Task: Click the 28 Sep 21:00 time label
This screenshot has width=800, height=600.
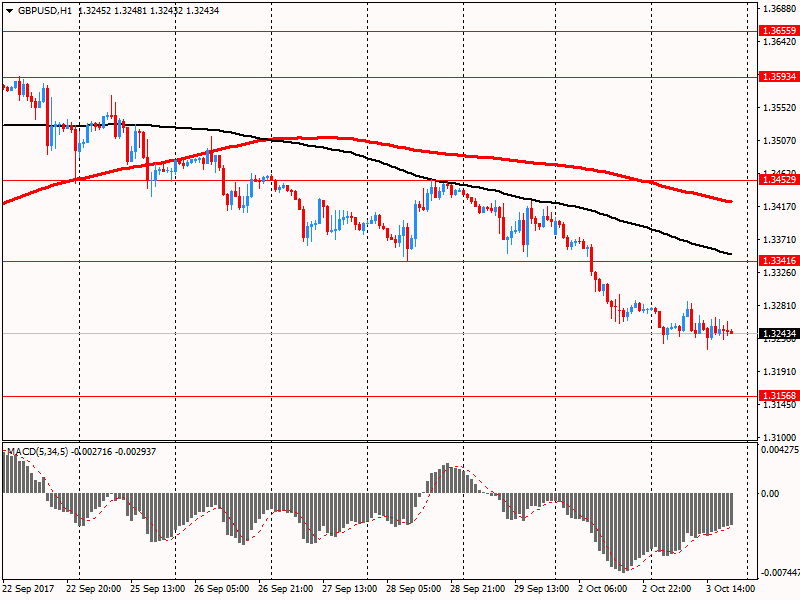Action: 478,589
